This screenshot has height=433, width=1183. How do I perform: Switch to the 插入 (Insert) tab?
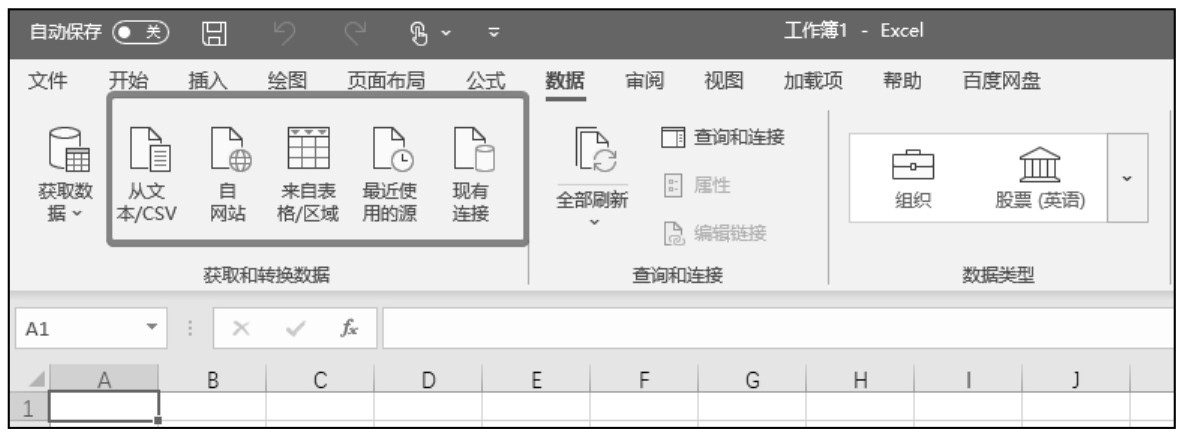[x=207, y=81]
